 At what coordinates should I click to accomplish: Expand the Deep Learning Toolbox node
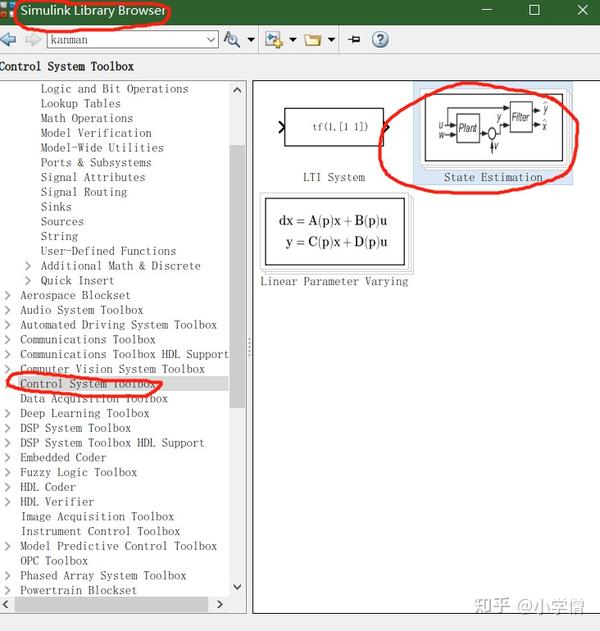click(7, 413)
